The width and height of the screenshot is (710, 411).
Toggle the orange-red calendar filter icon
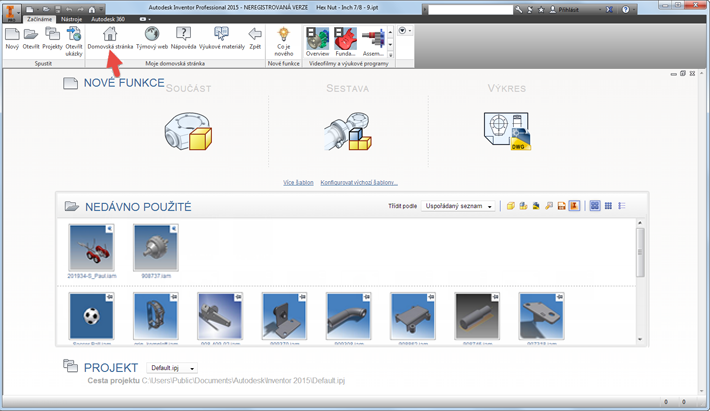[561, 206]
